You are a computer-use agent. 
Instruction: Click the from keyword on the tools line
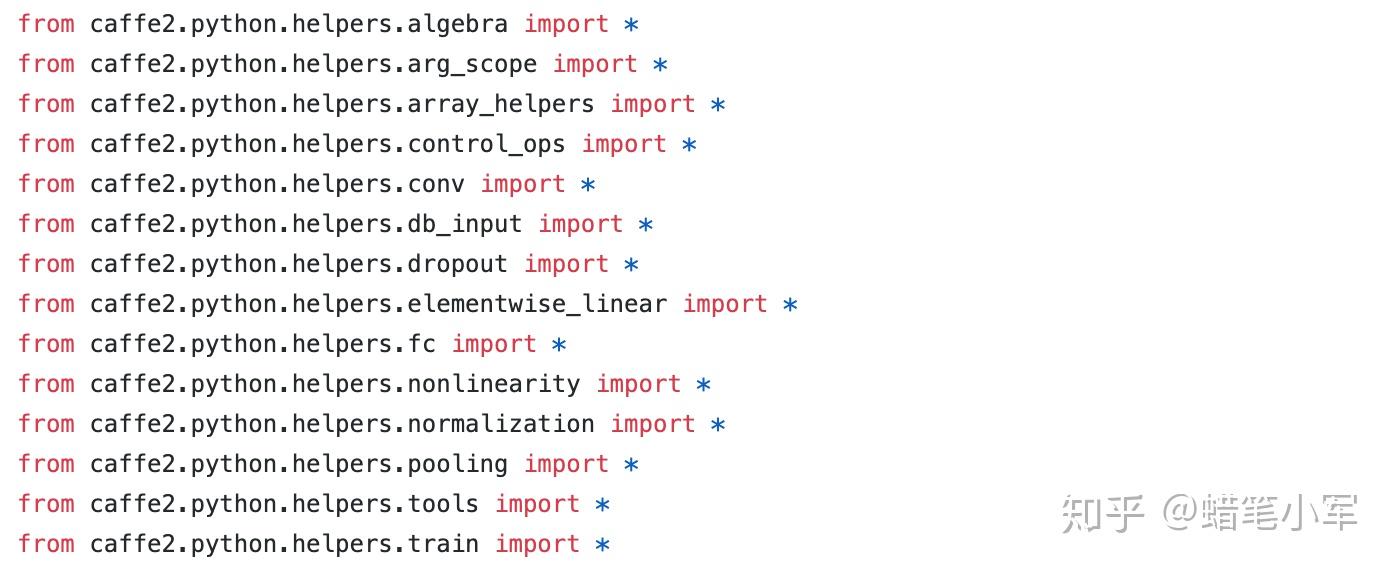(x=46, y=504)
